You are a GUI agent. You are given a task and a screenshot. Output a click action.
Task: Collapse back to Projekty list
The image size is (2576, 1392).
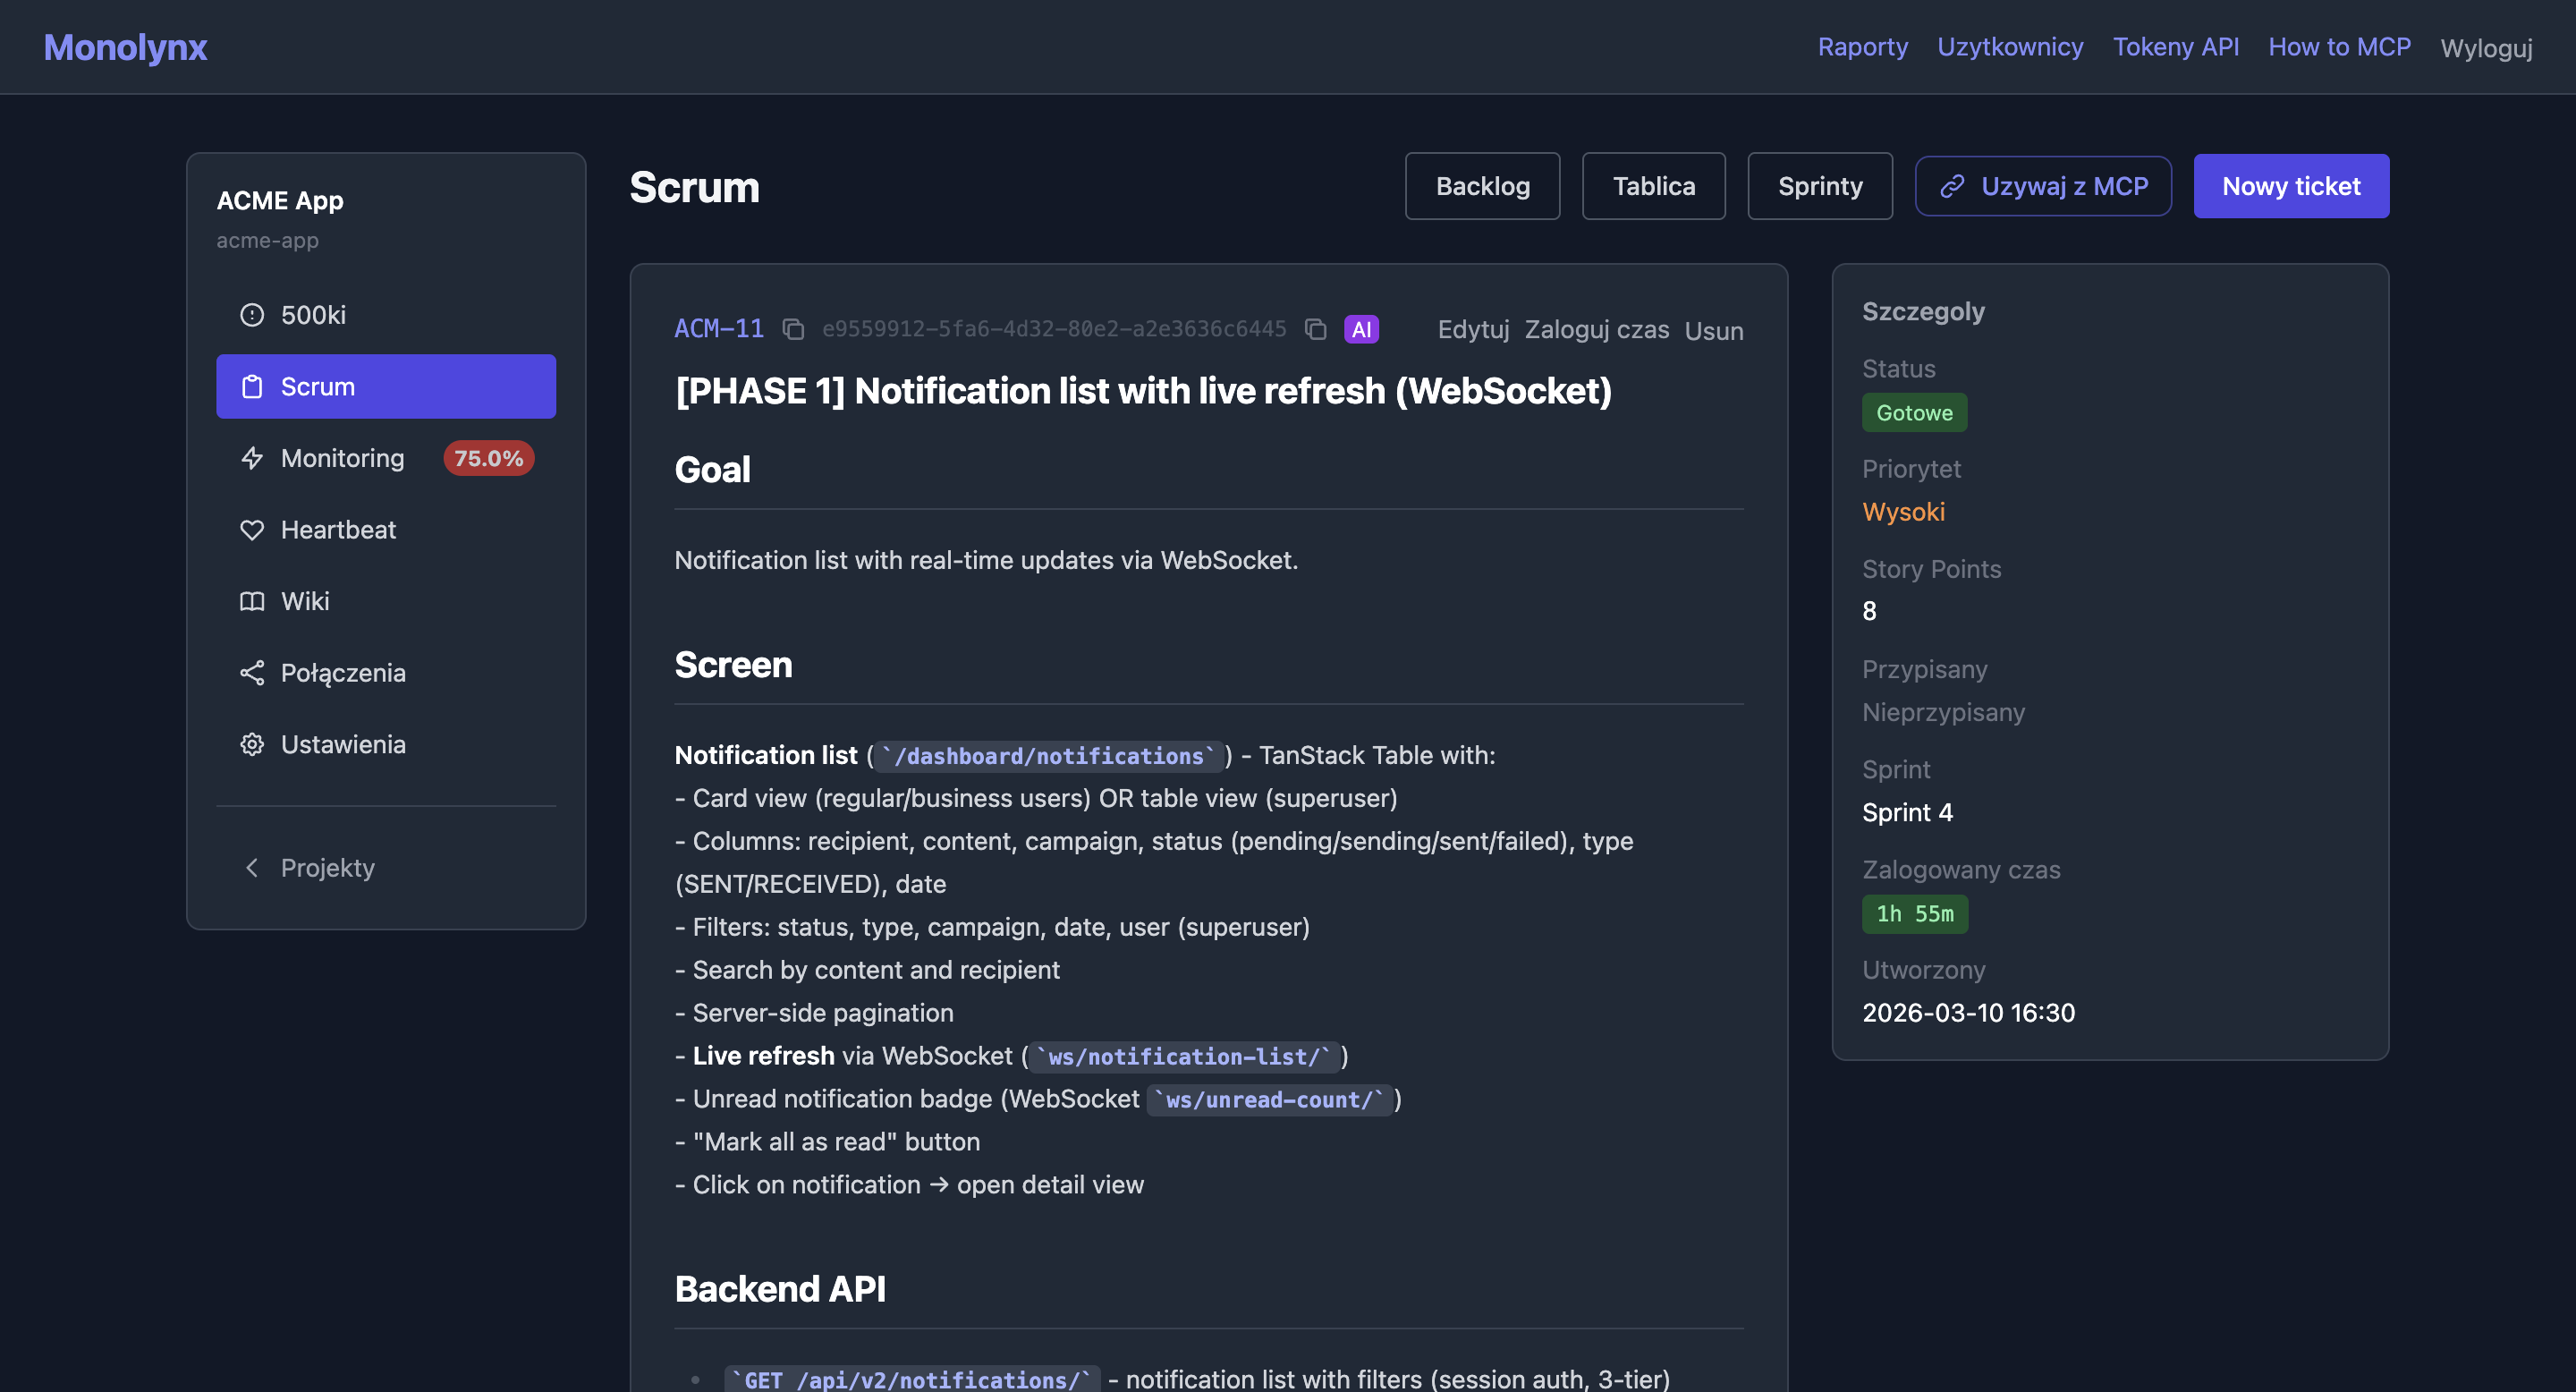tap(327, 868)
